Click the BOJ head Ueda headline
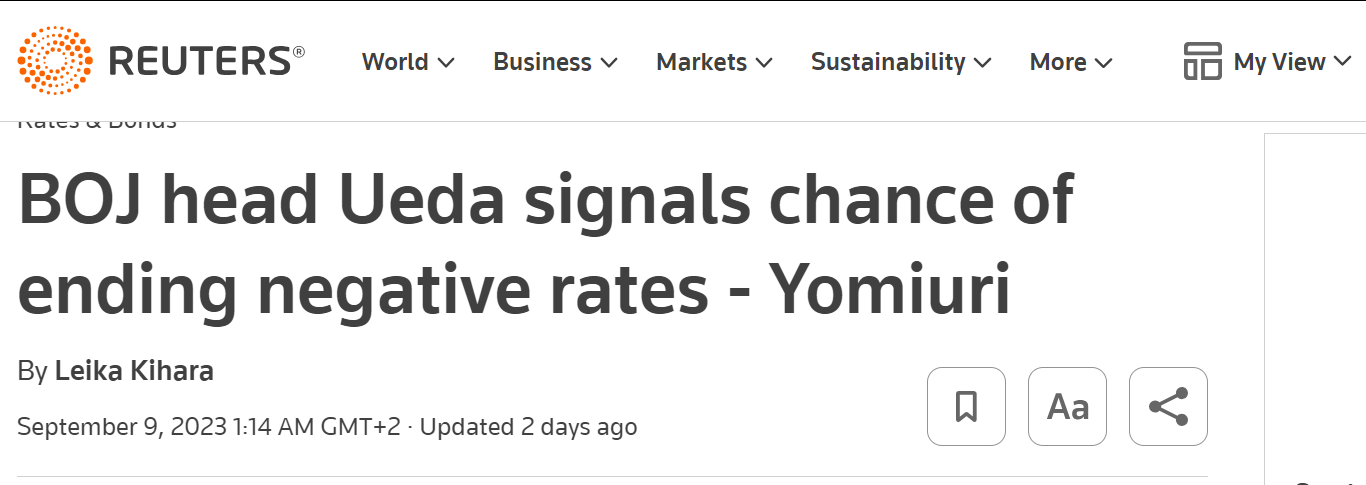Viewport: 1366px width, 485px height. [x=545, y=245]
